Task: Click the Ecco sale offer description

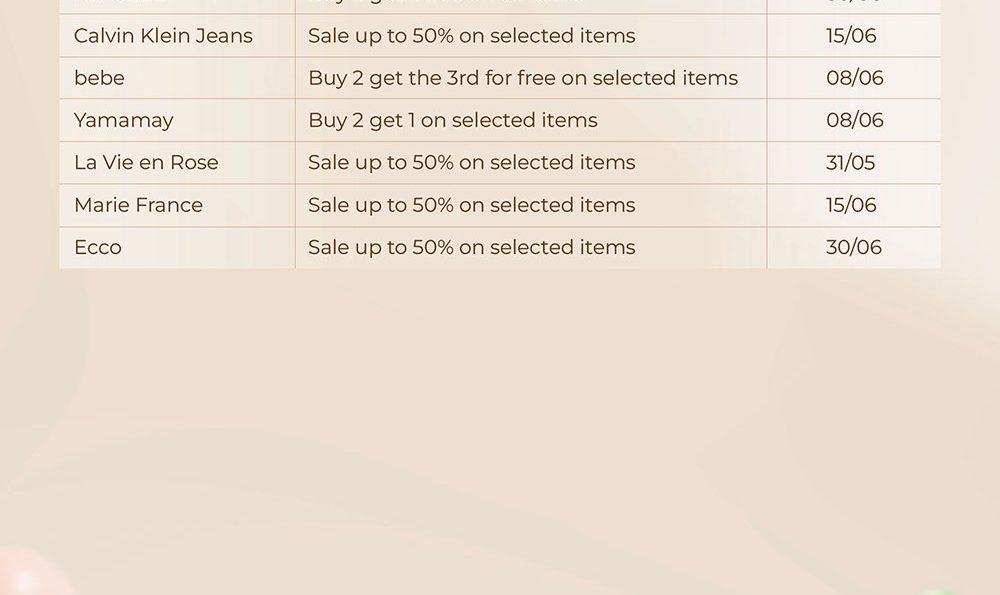Action: click(x=471, y=247)
